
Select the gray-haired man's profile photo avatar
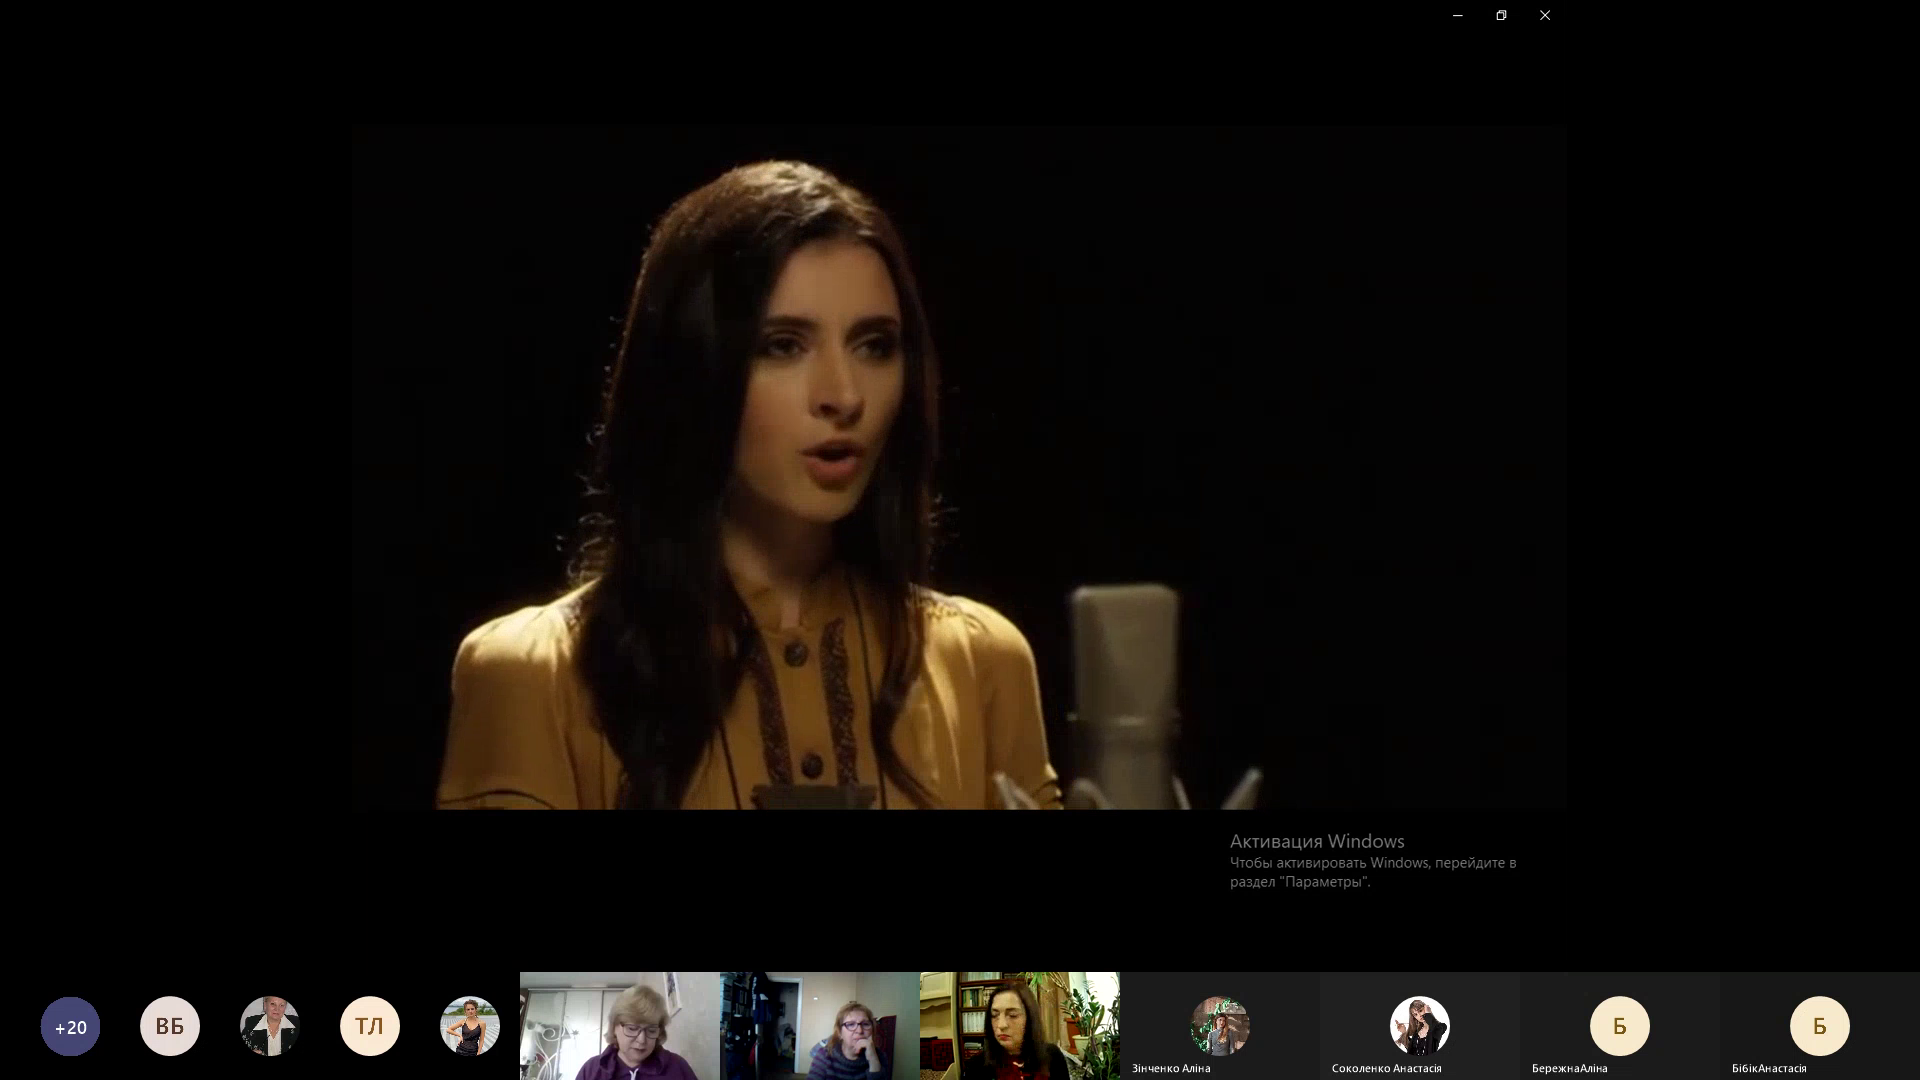[270, 1026]
